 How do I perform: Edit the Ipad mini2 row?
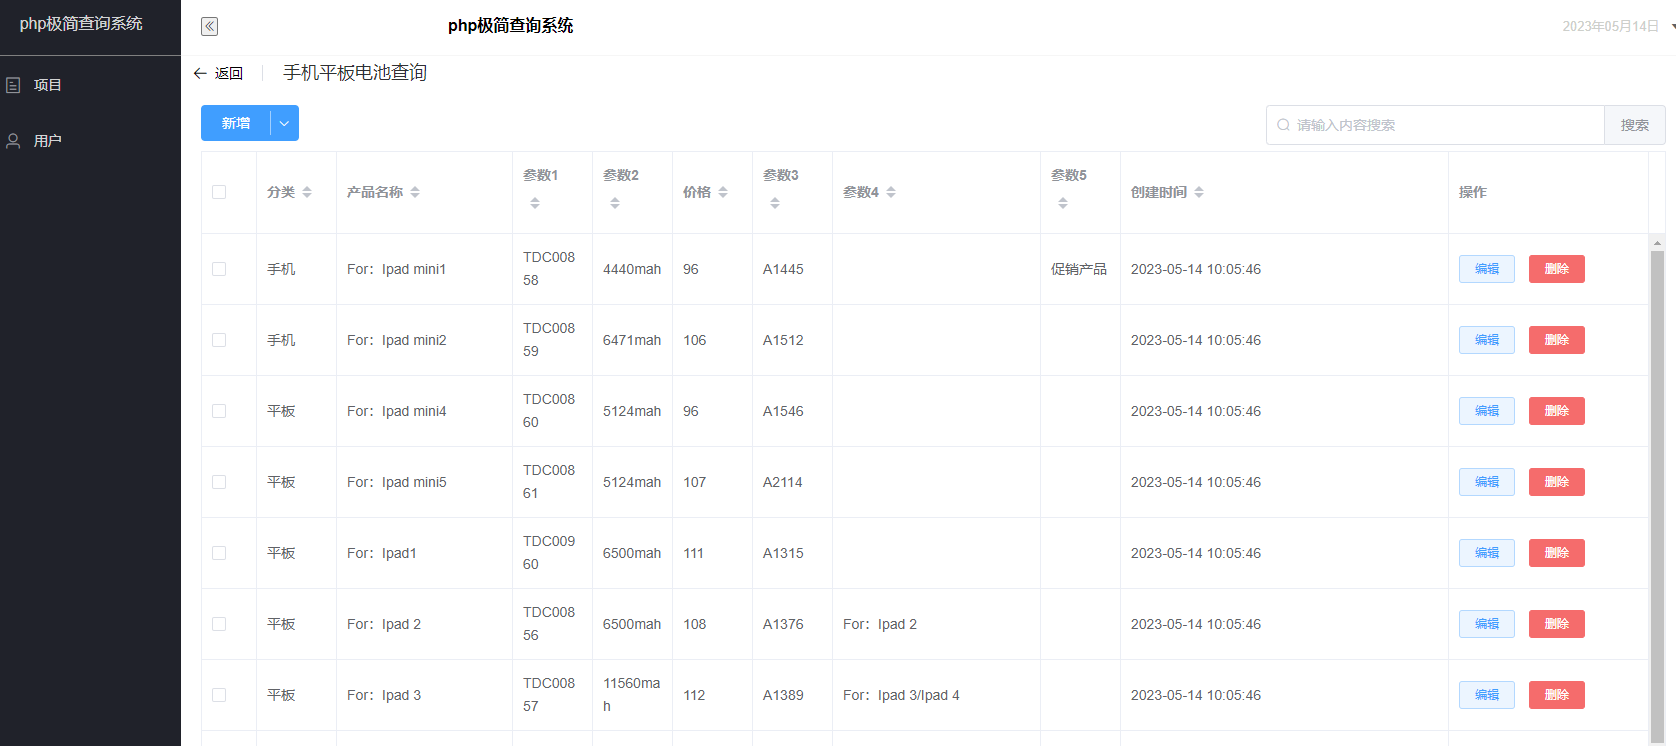(1487, 340)
